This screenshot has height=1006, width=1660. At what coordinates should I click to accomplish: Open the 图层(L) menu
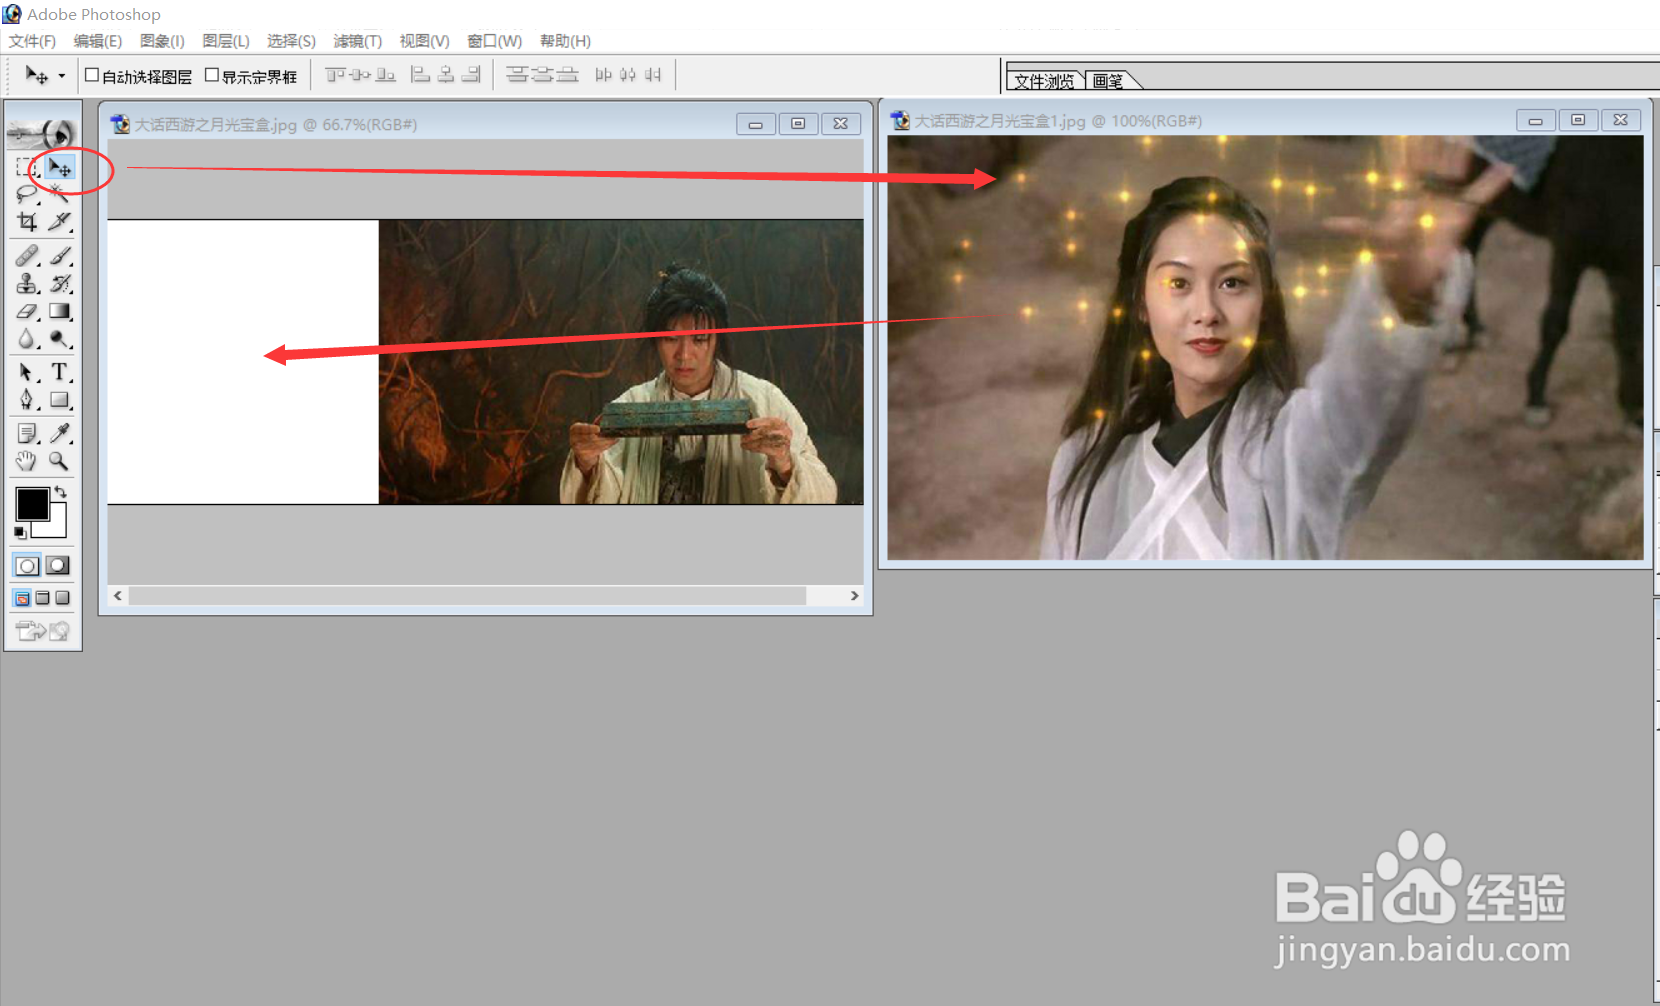pyautogui.click(x=226, y=41)
